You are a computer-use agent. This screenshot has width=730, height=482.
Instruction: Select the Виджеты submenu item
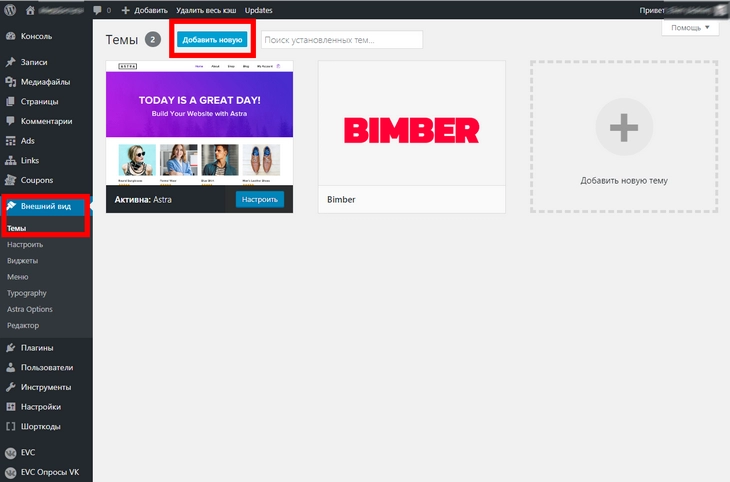click(x=22, y=261)
